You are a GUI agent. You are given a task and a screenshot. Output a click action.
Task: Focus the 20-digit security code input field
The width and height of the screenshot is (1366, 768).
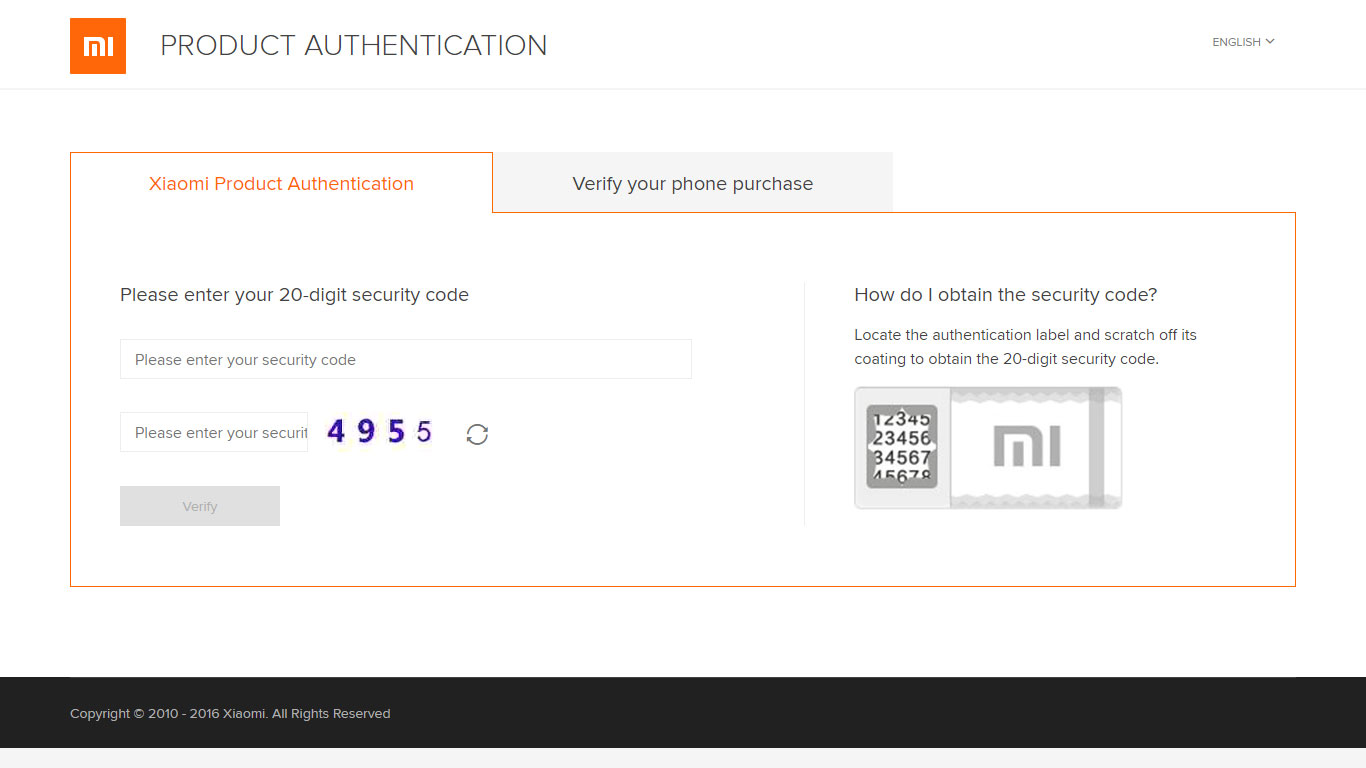[406, 359]
